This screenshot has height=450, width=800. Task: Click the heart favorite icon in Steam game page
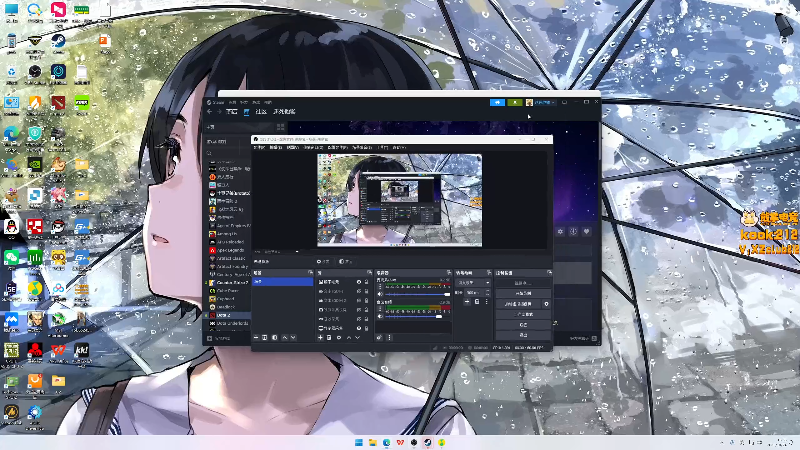tap(586, 232)
